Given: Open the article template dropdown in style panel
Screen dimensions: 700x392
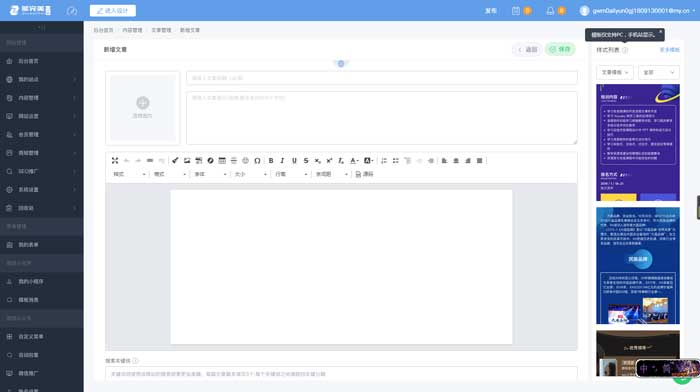Looking at the screenshot, I should [x=615, y=72].
